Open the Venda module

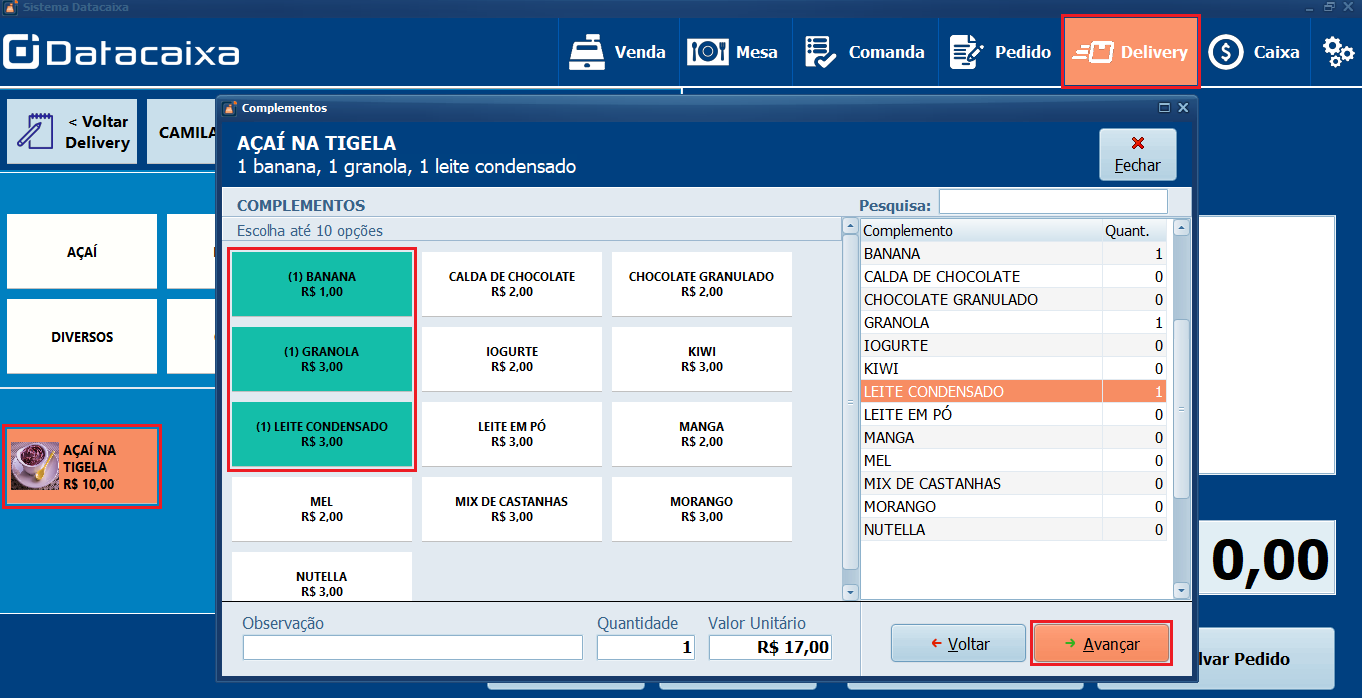point(619,51)
